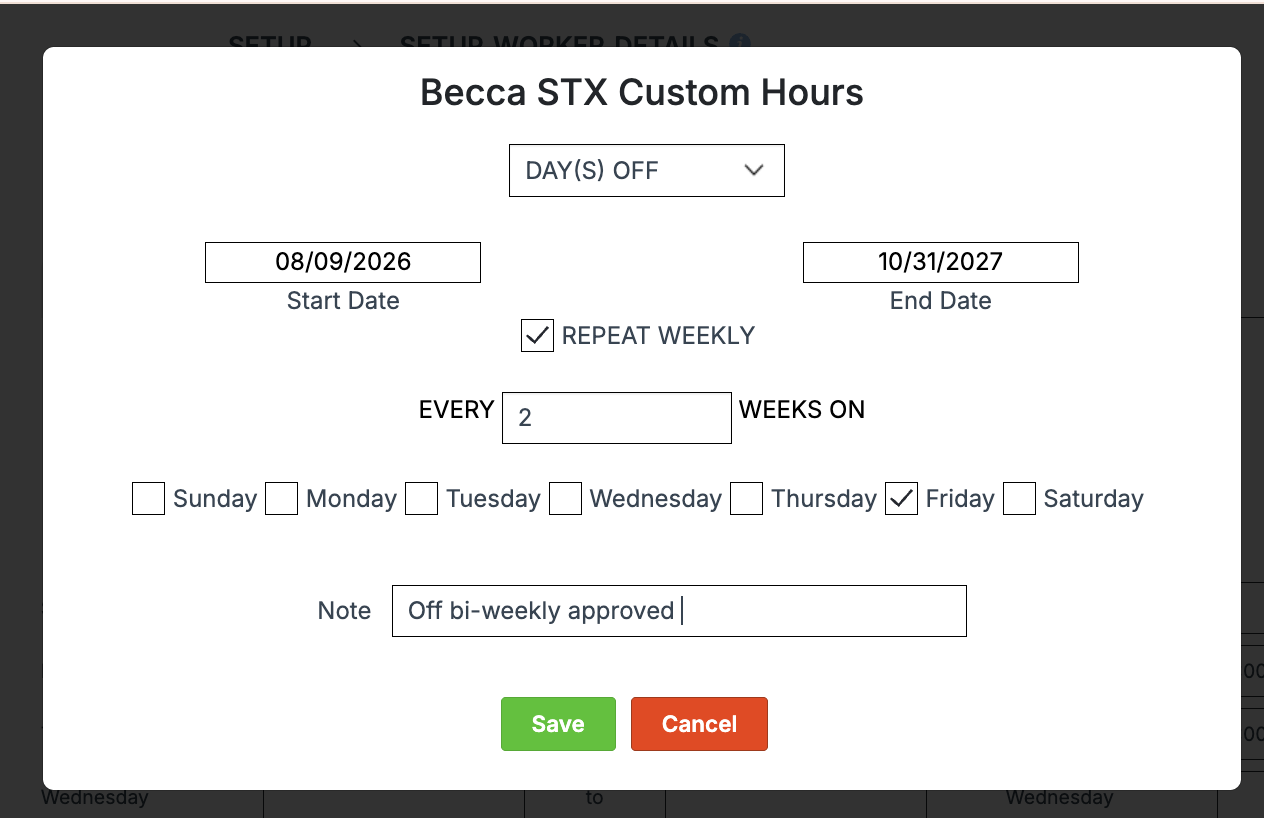
Task: Click the Note text field
Action: pos(679,611)
